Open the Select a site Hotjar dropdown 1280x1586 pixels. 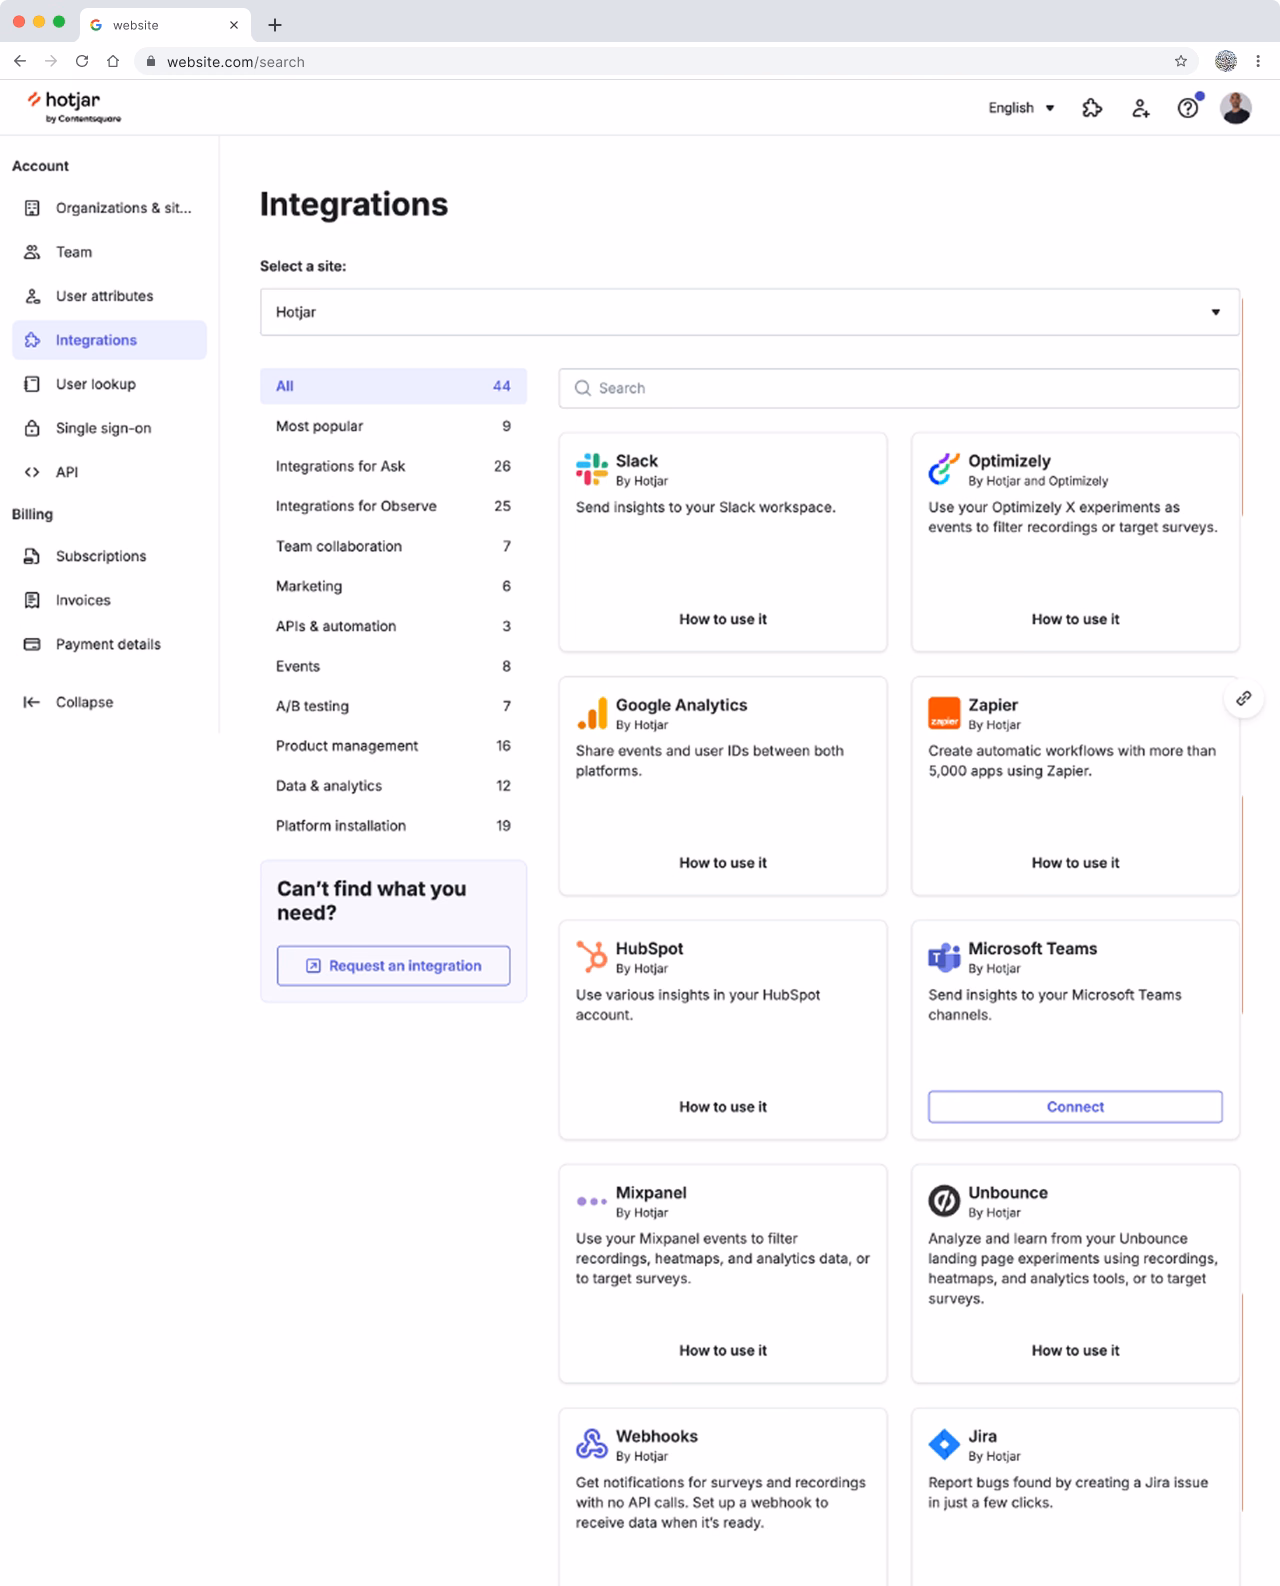(750, 312)
